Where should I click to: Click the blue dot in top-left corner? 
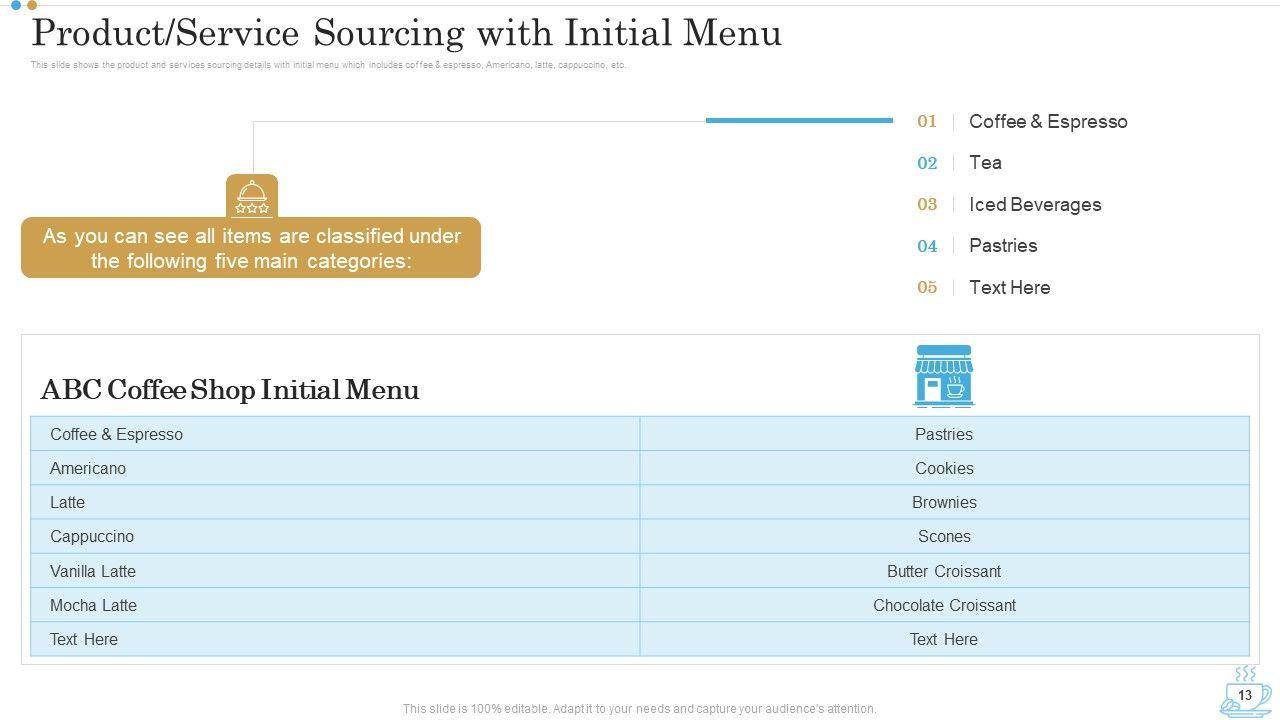pos(16,5)
